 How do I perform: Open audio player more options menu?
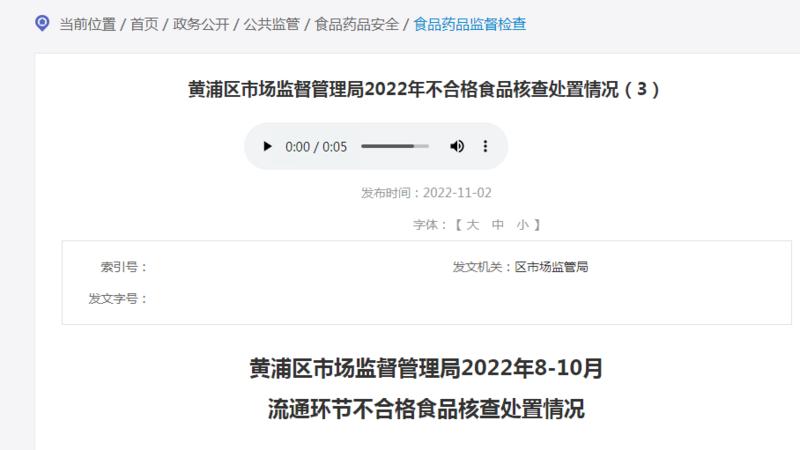(x=485, y=146)
